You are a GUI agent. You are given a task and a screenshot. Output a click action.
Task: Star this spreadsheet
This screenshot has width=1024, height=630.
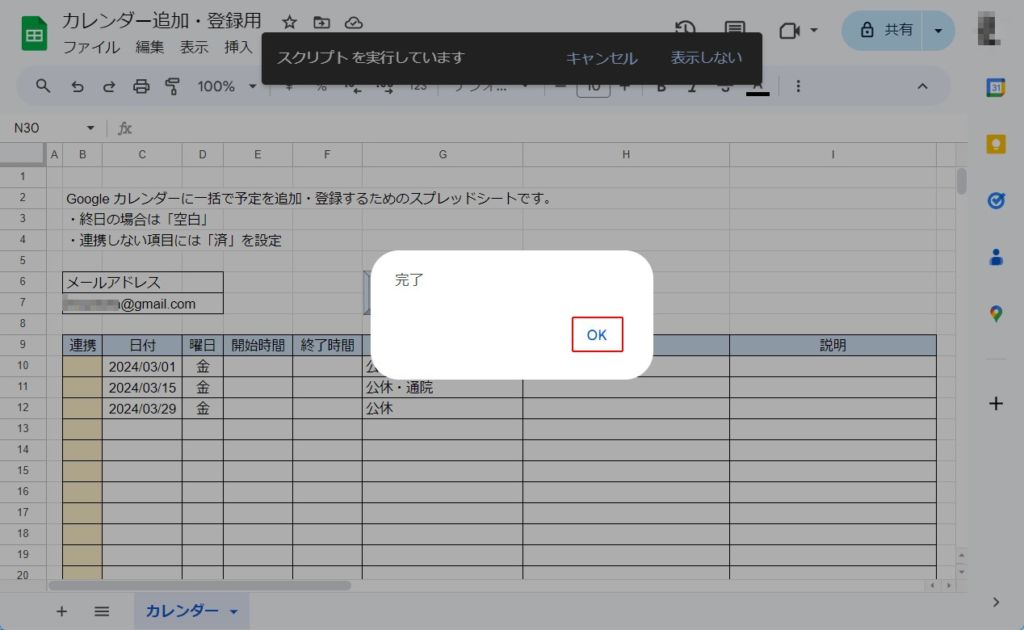pos(289,22)
